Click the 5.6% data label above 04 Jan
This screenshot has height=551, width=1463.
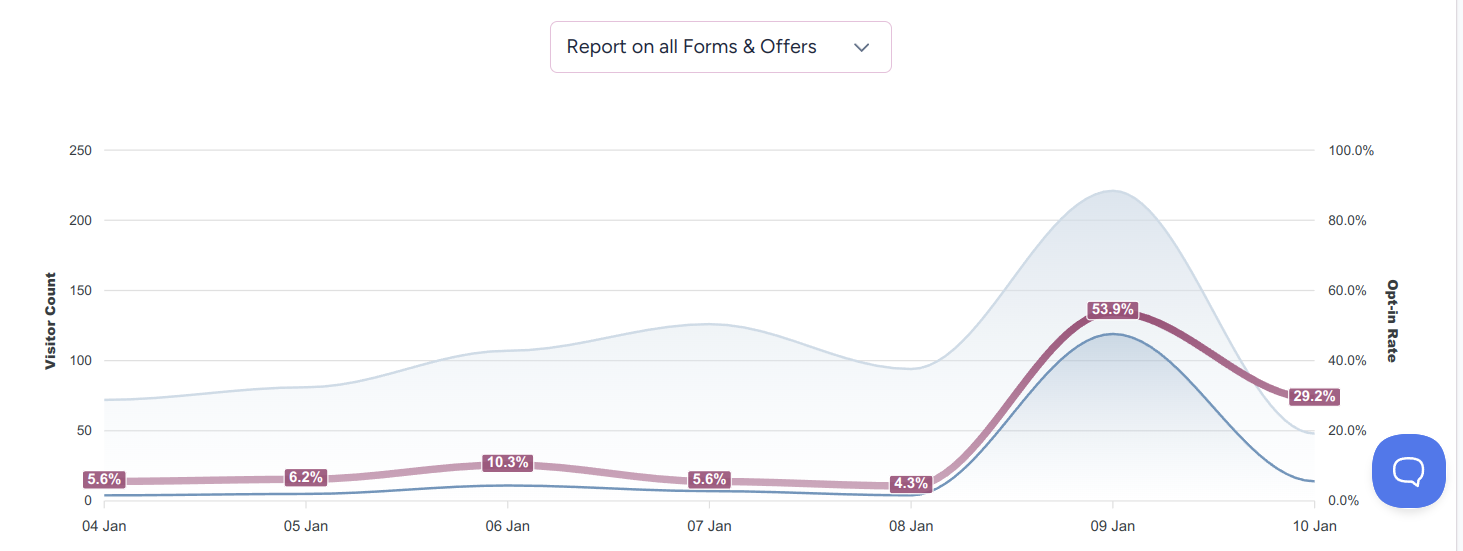point(104,480)
